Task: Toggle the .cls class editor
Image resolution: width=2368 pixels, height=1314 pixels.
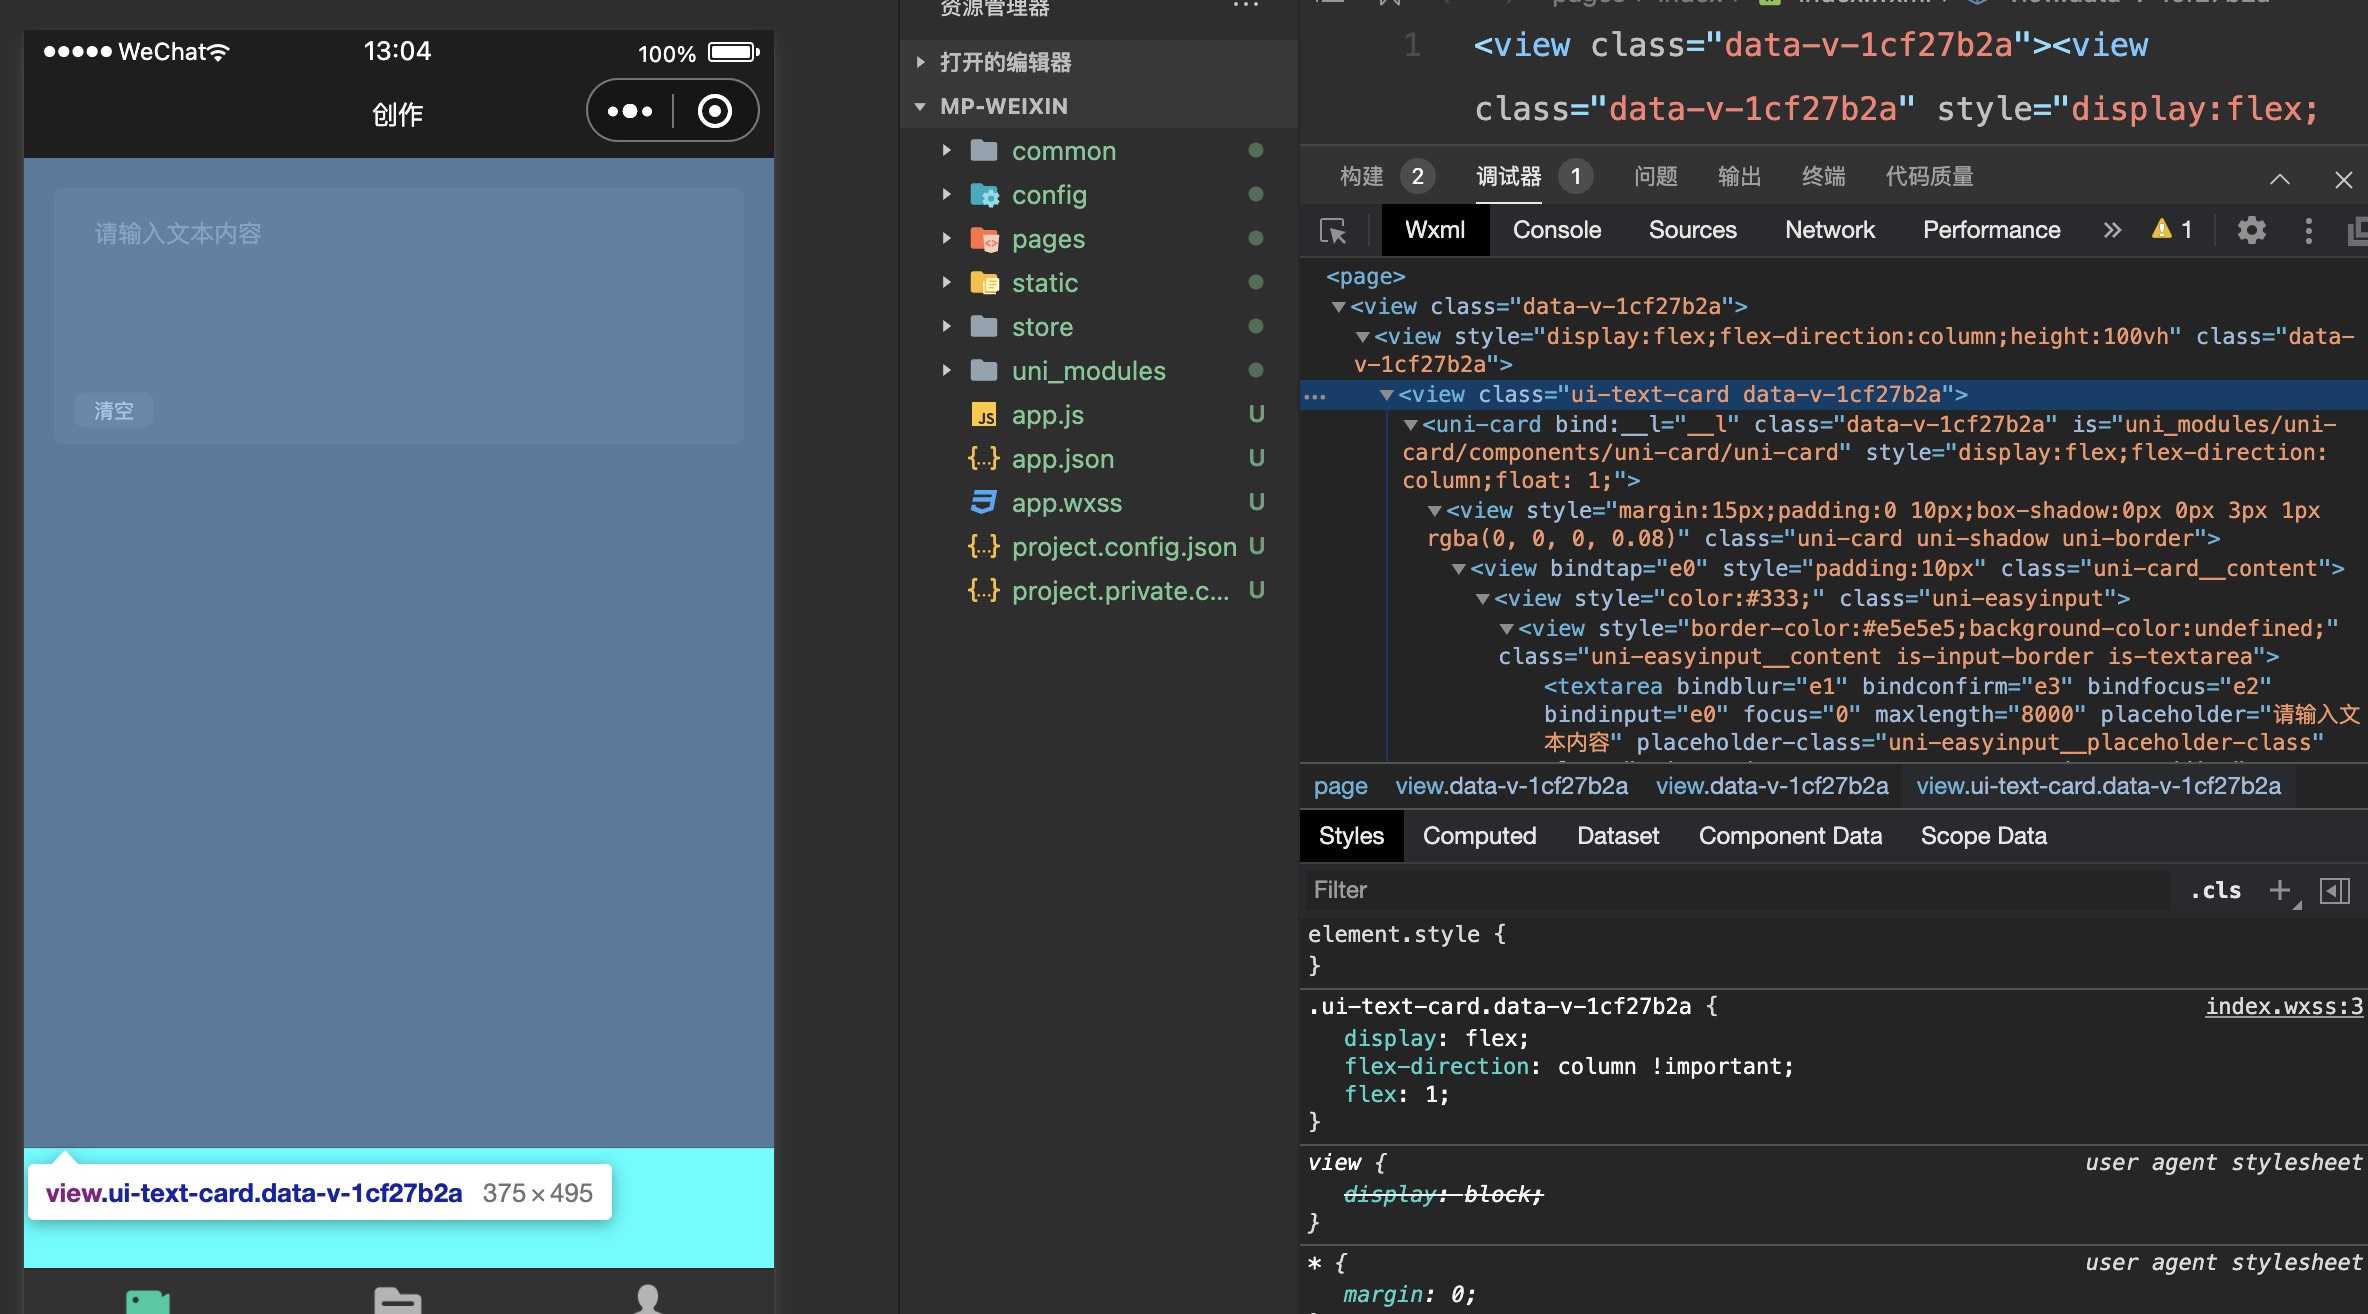Action: pos(2215,890)
